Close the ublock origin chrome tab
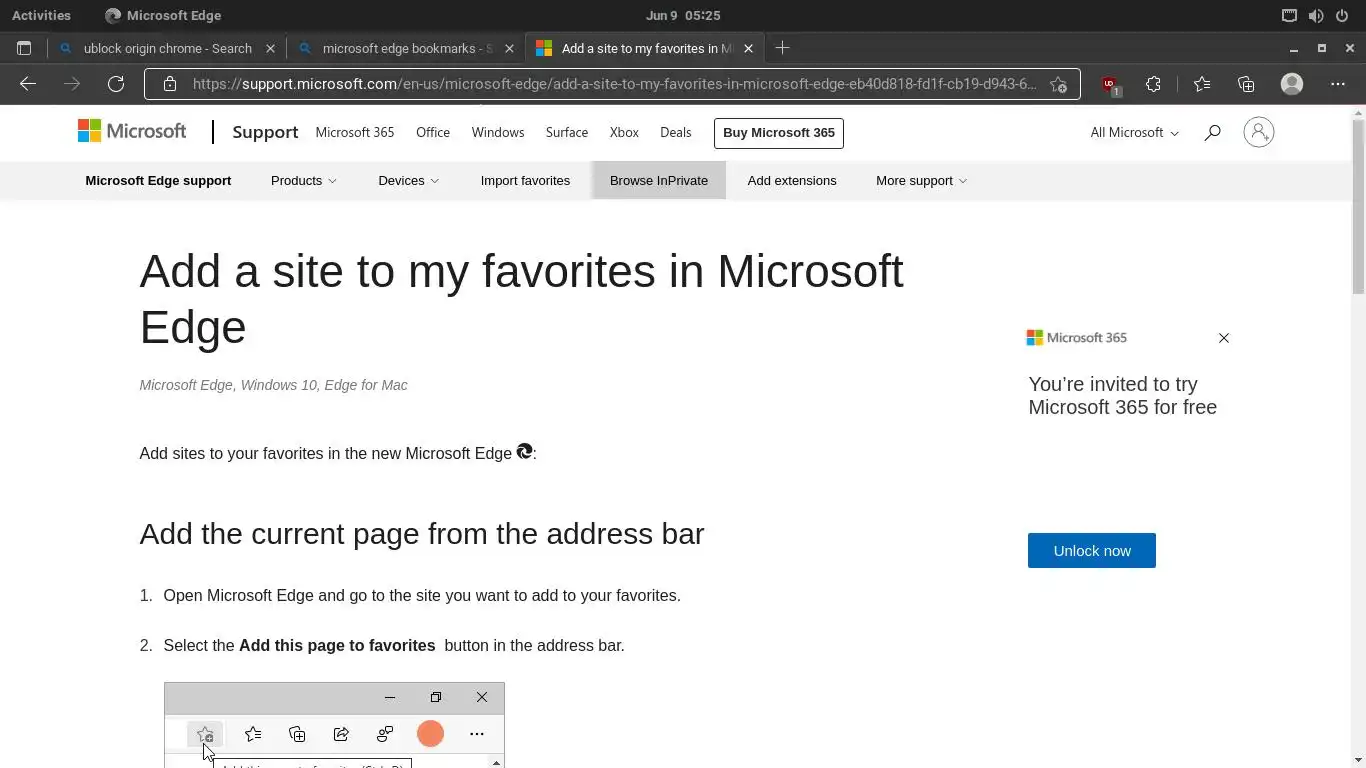1366x768 pixels. [270, 48]
